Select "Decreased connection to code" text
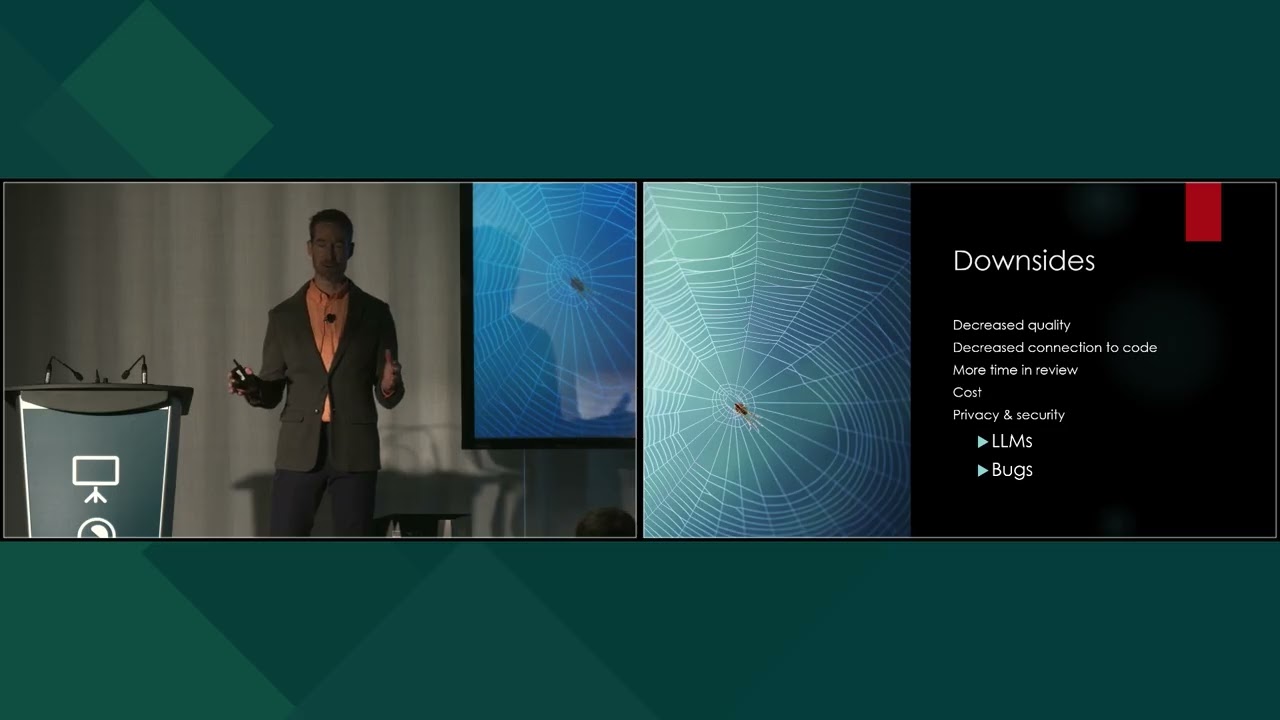 [x=1054, y=347]
